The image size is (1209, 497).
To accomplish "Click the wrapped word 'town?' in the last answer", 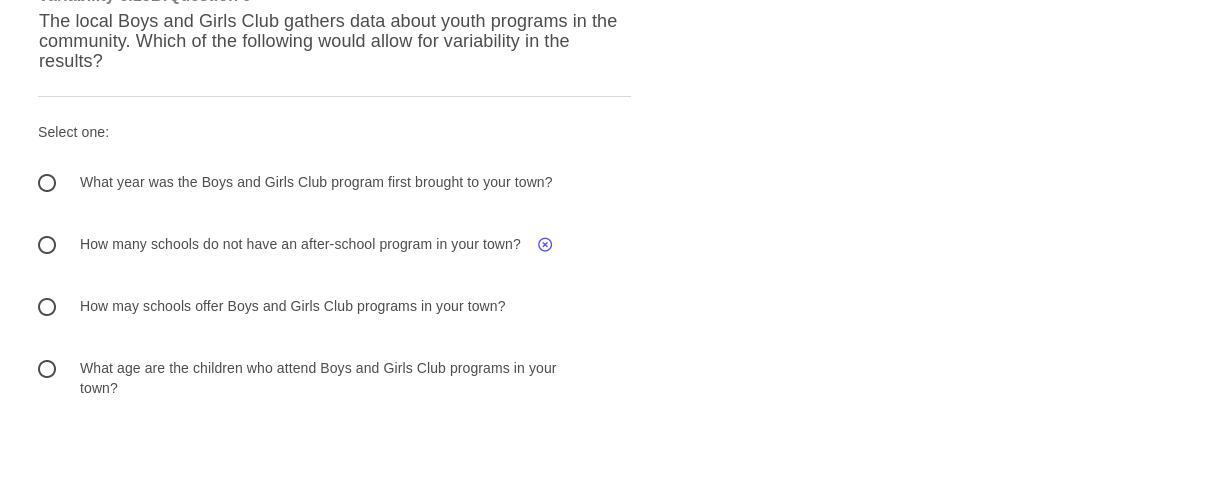I will pos(99,388).
